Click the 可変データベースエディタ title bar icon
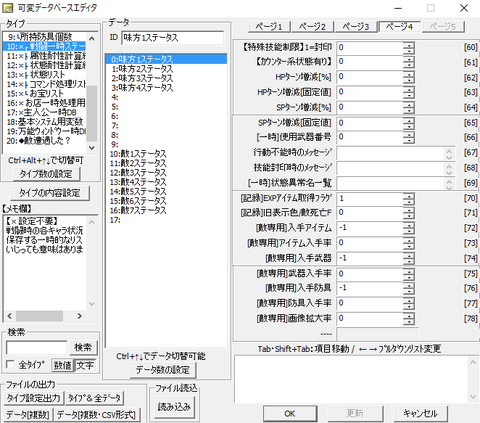 (x=7, y=8)
